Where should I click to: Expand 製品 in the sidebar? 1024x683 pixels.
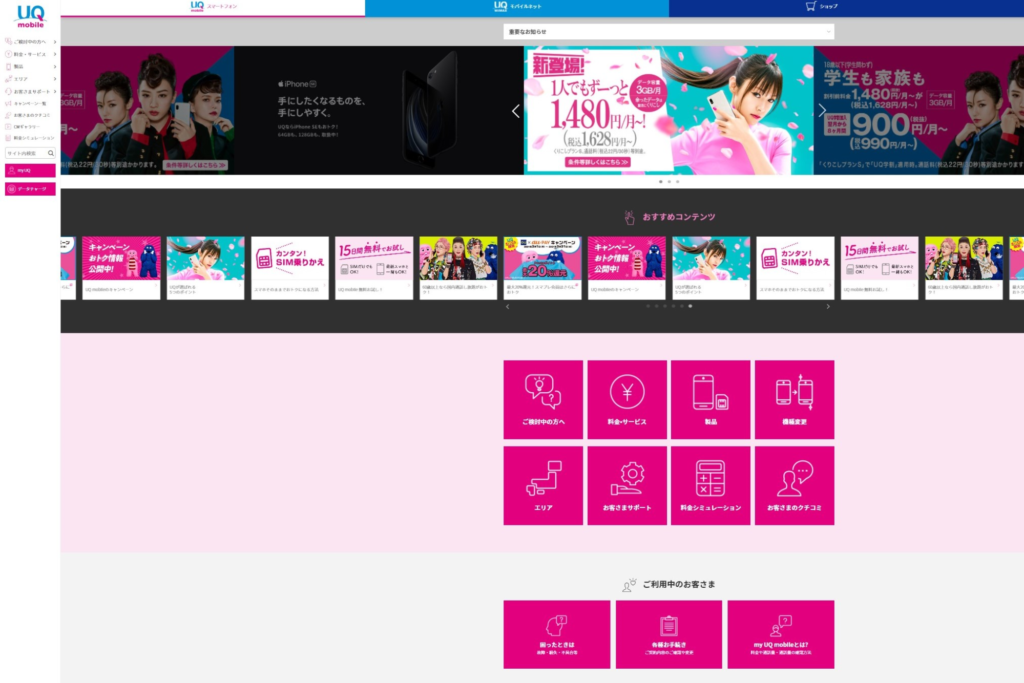(30, 67)
